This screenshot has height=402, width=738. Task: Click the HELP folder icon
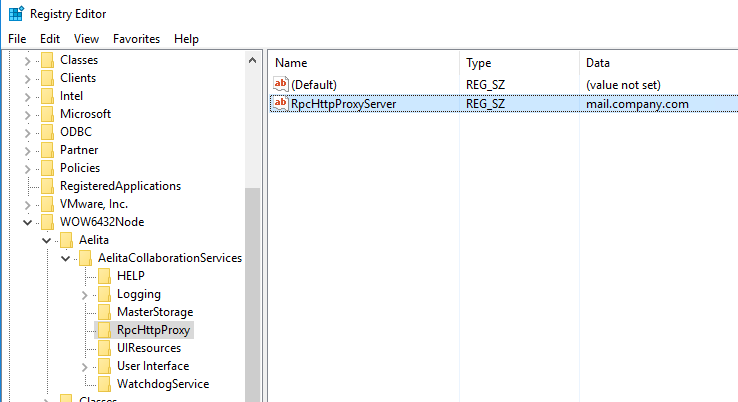pos(104,276)
